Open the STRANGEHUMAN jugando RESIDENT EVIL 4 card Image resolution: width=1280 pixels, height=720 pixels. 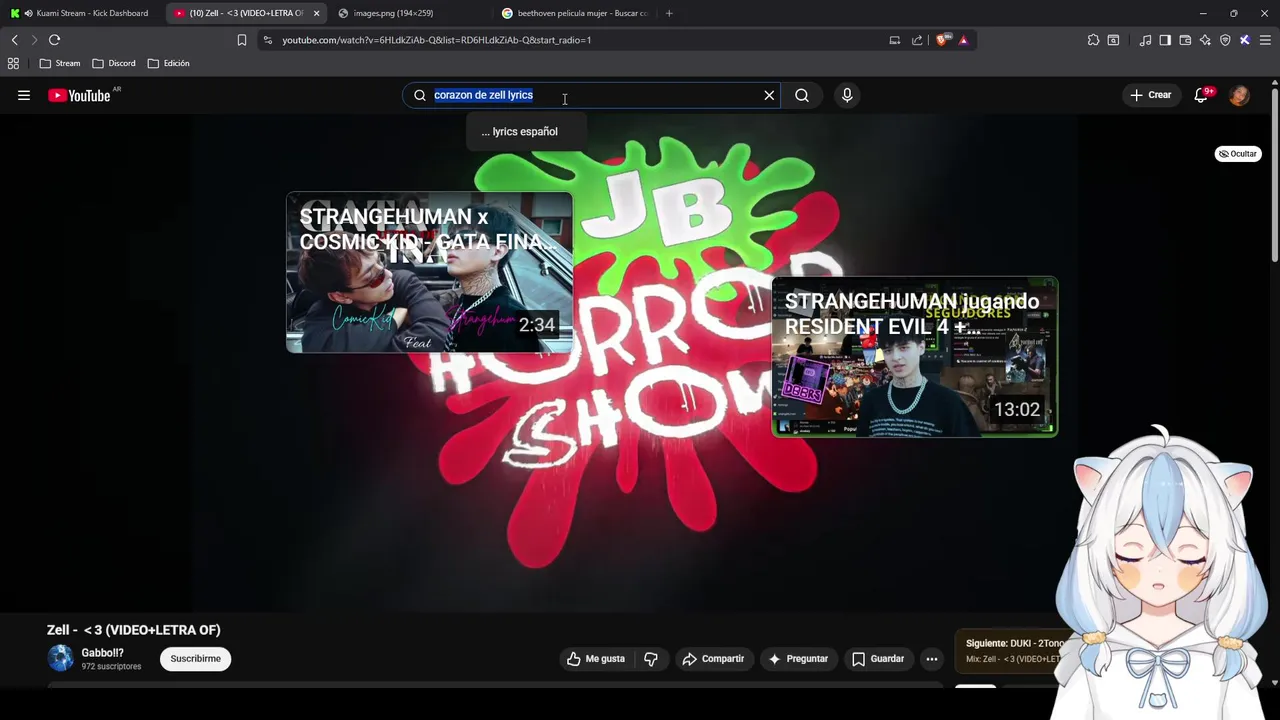[x=914, y=357]
